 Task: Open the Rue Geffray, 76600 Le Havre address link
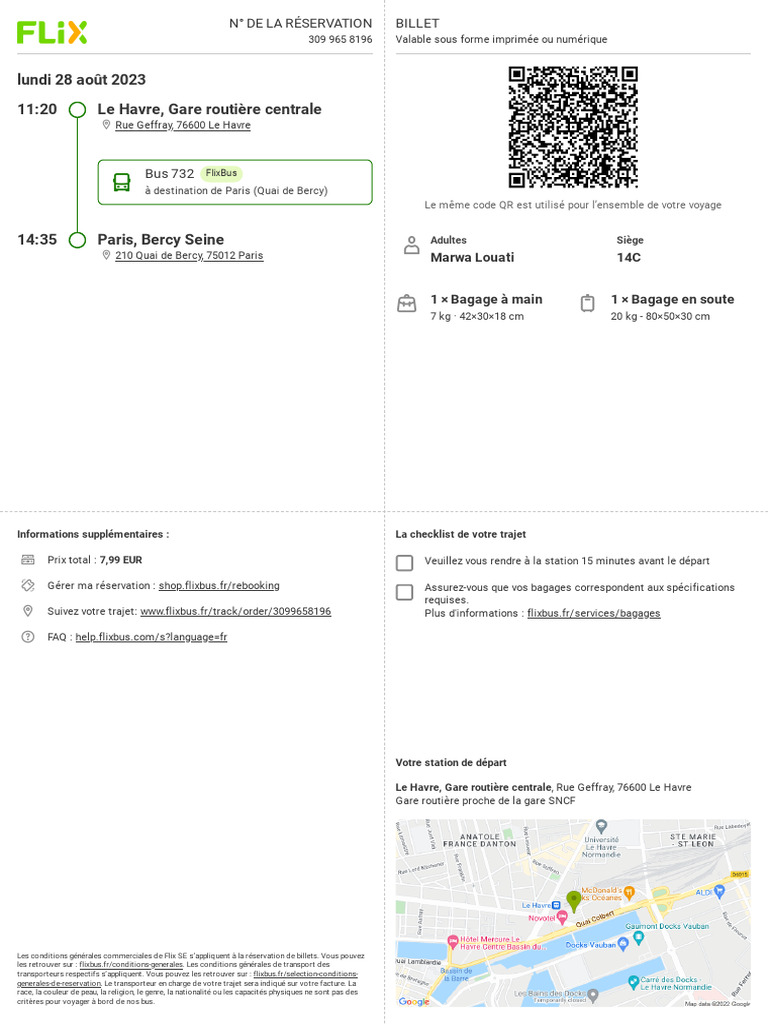click(183, 125)
